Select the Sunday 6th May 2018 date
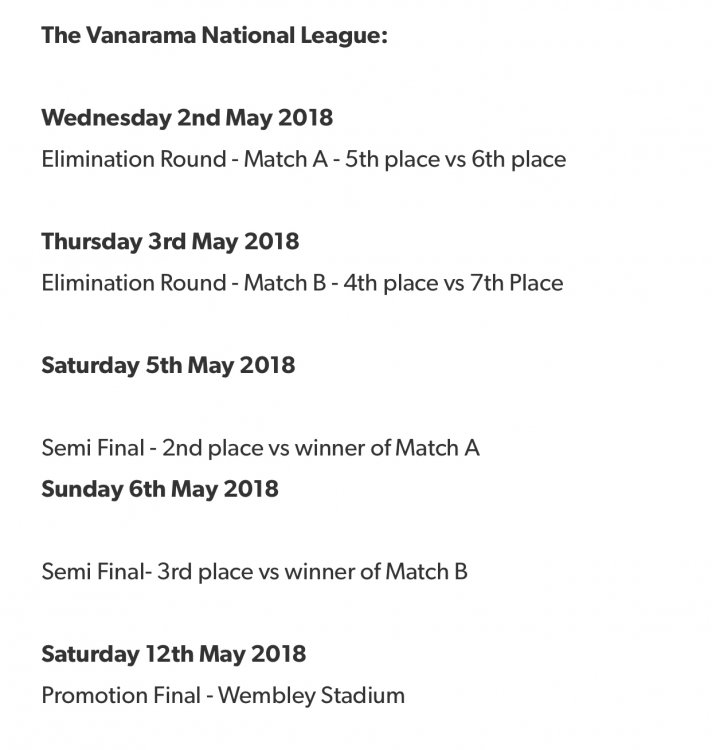The height and width of the screenshot is (750, 712). tap(160, 489)
